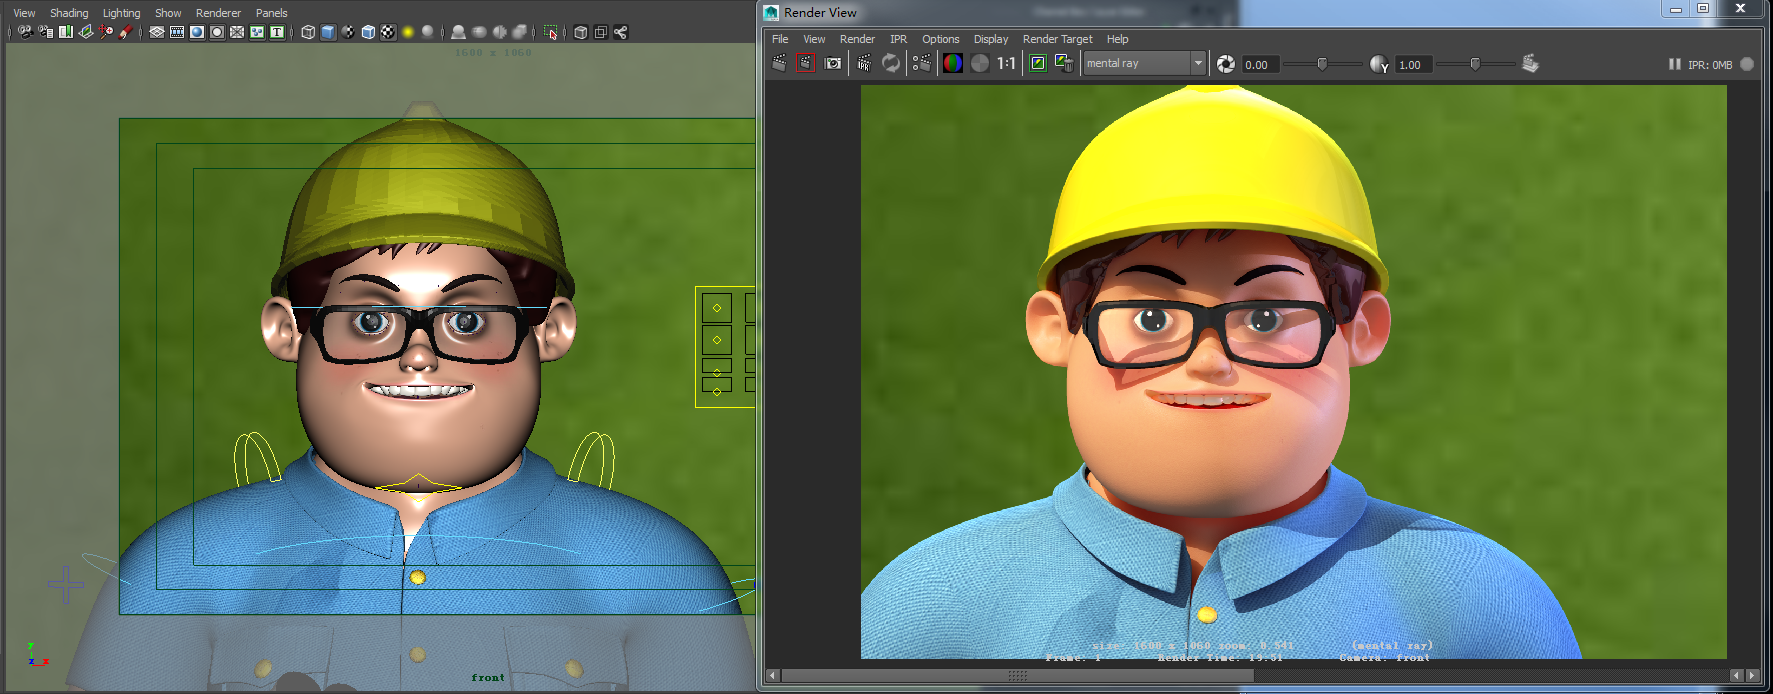Toggle the Gate Mask button
Viewport: 1773px width, 694px height.
217,32
